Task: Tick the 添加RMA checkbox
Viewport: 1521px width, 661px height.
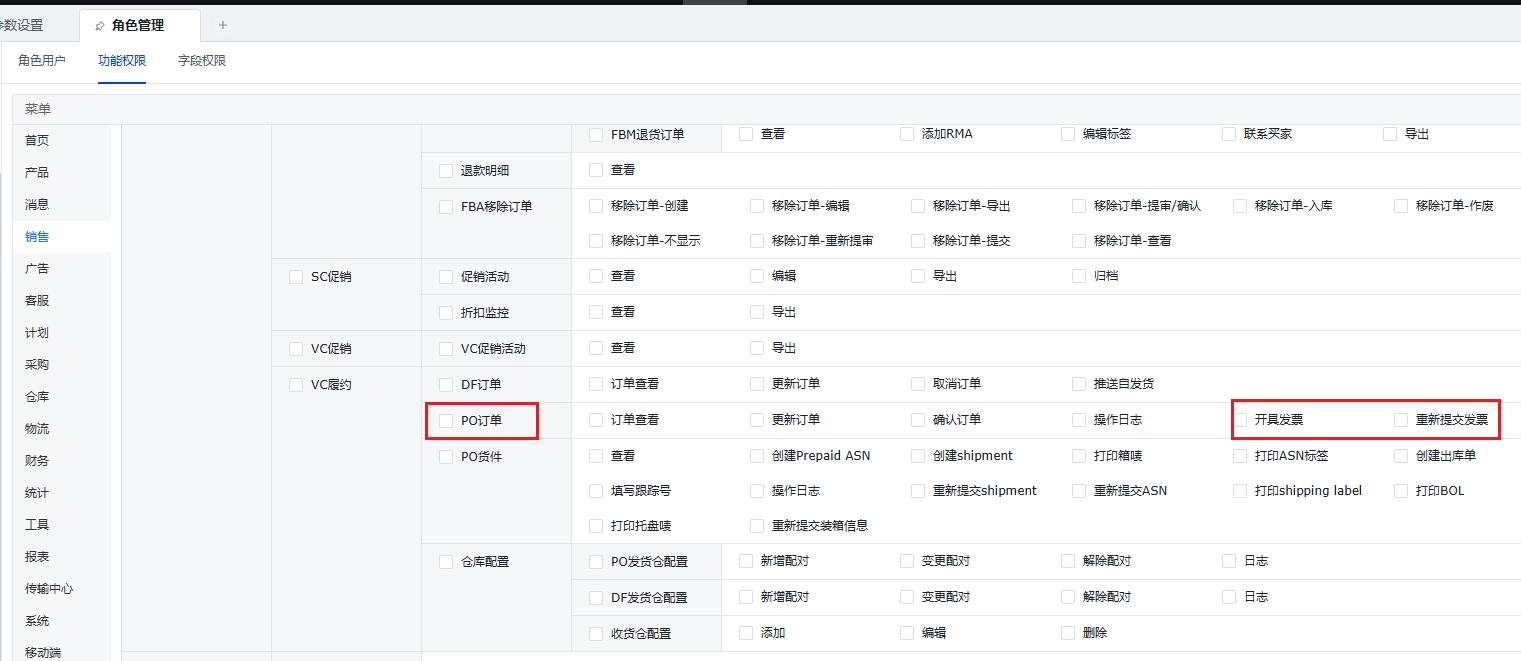Action: pos(907,134)
